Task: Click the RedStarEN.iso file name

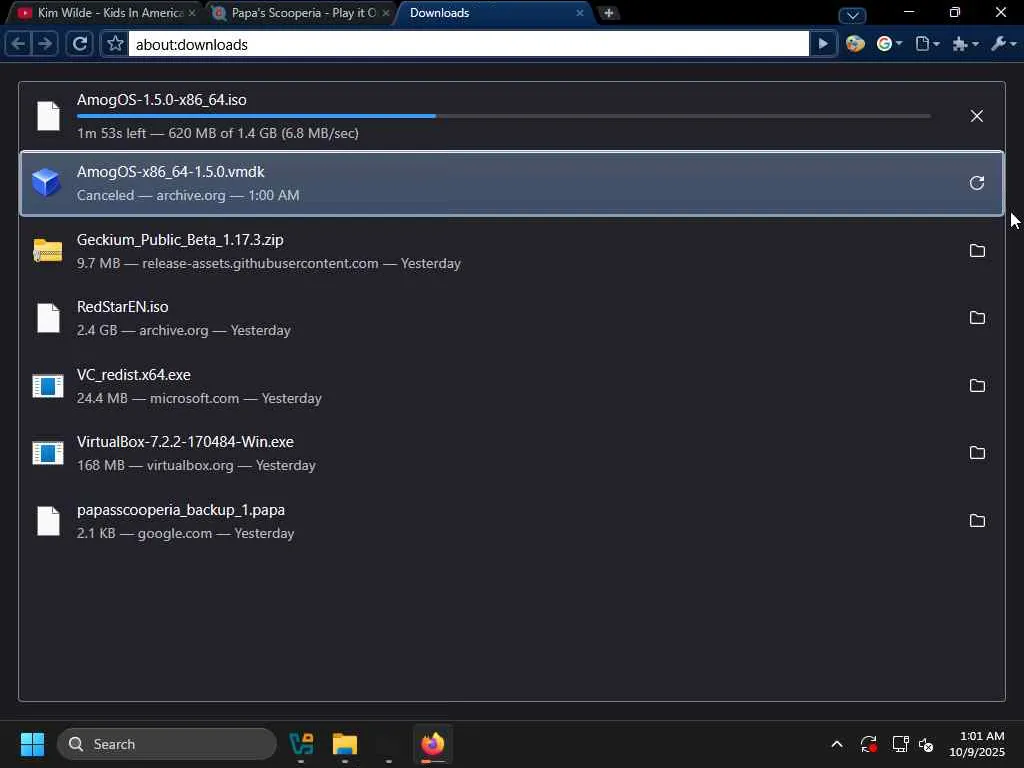Action: 123,307
